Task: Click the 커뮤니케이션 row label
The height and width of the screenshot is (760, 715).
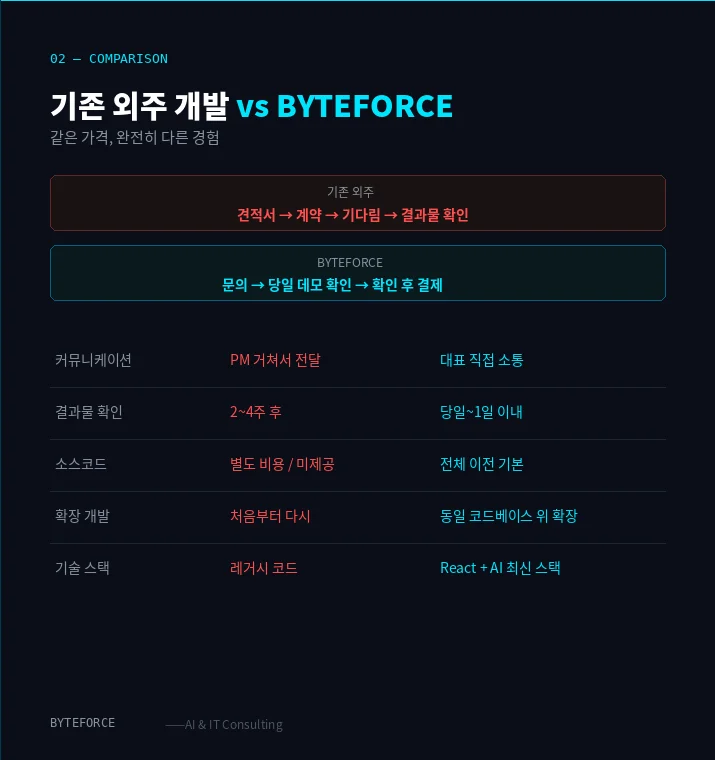Action: tap(93, 360)
